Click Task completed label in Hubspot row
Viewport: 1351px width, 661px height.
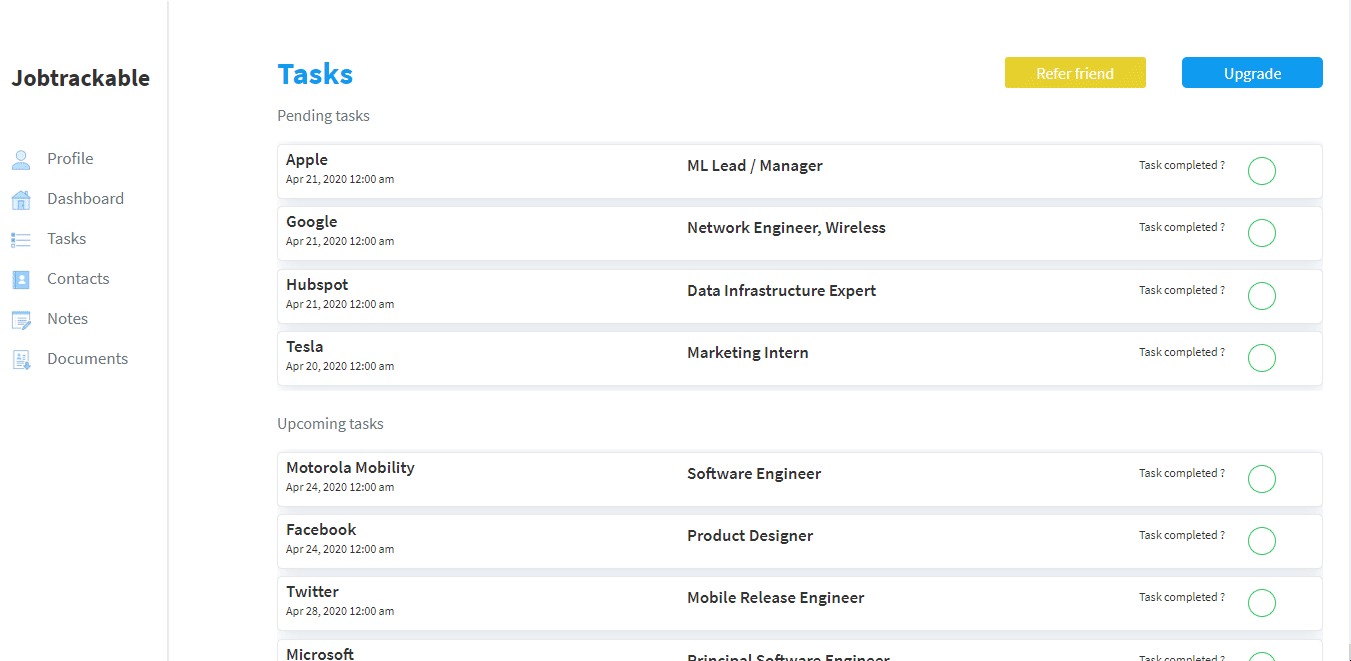pos(1182,290)
